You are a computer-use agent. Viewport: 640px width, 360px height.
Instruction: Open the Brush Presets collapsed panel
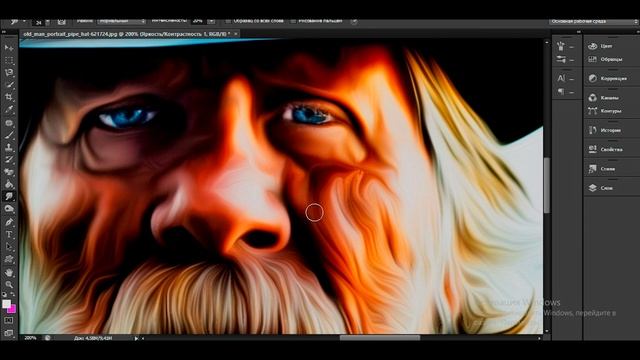[561, 47]
